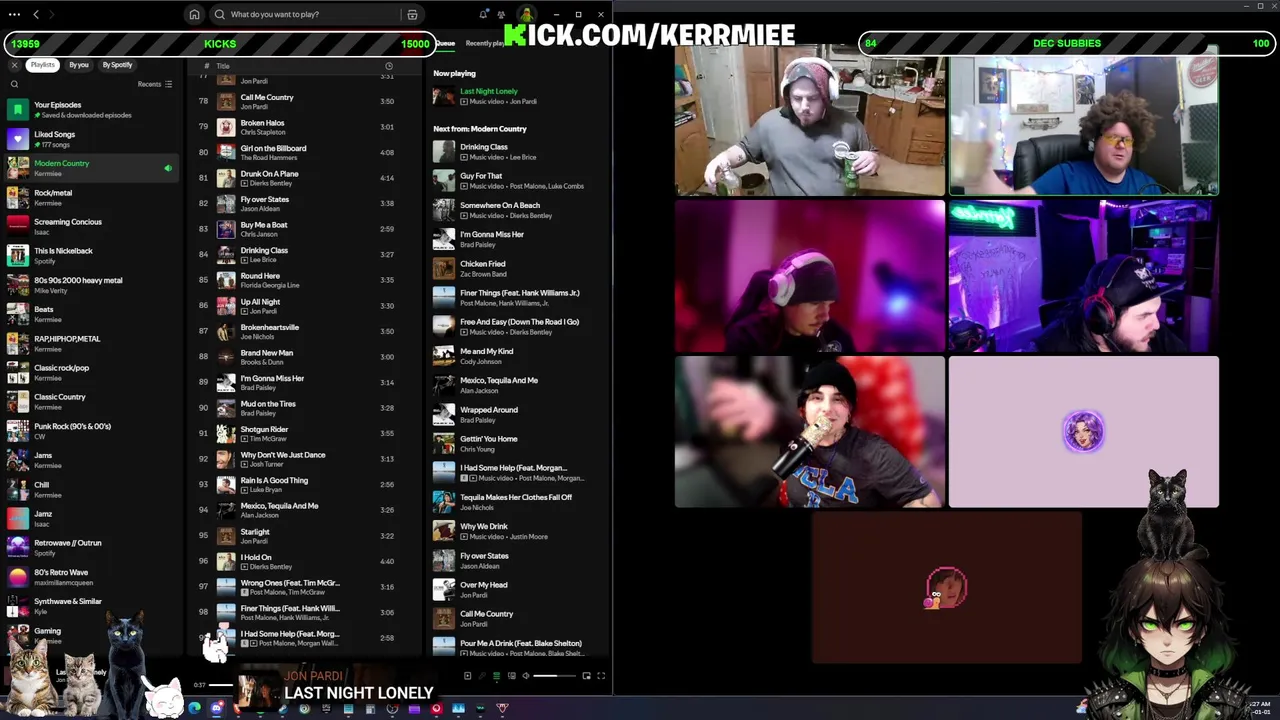The width and height of the screenshot is (1280, 720).
Task: Click the library search magnifier icon
Action: pos(14,84)
